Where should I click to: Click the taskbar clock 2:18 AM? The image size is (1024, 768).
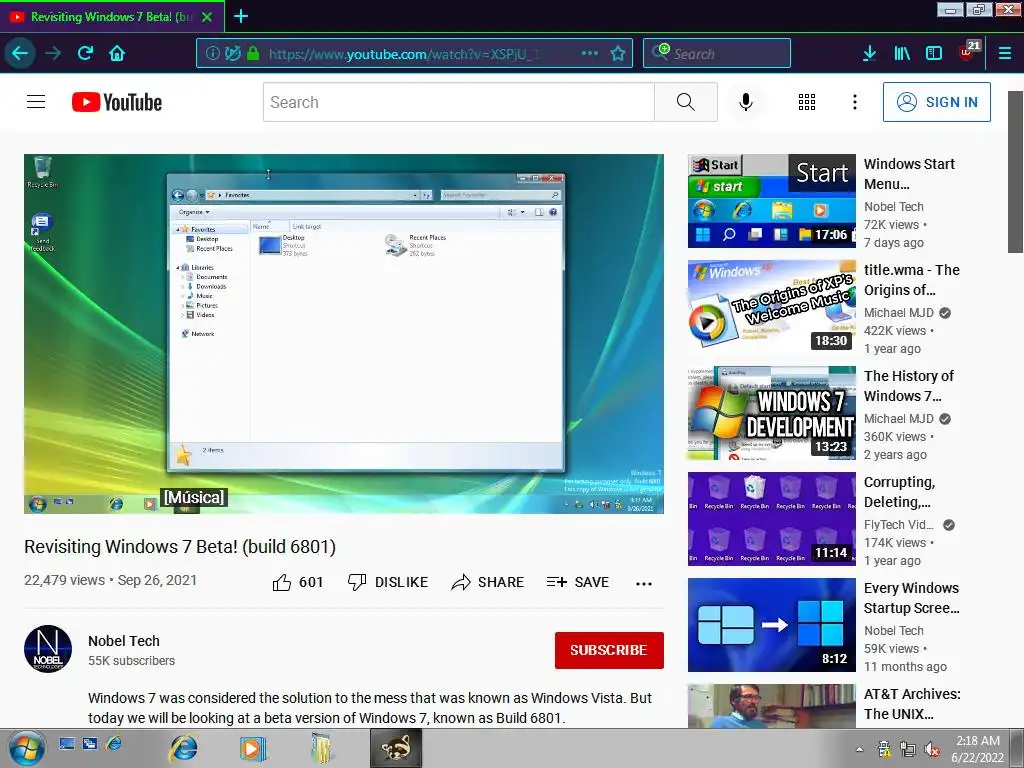978,749
